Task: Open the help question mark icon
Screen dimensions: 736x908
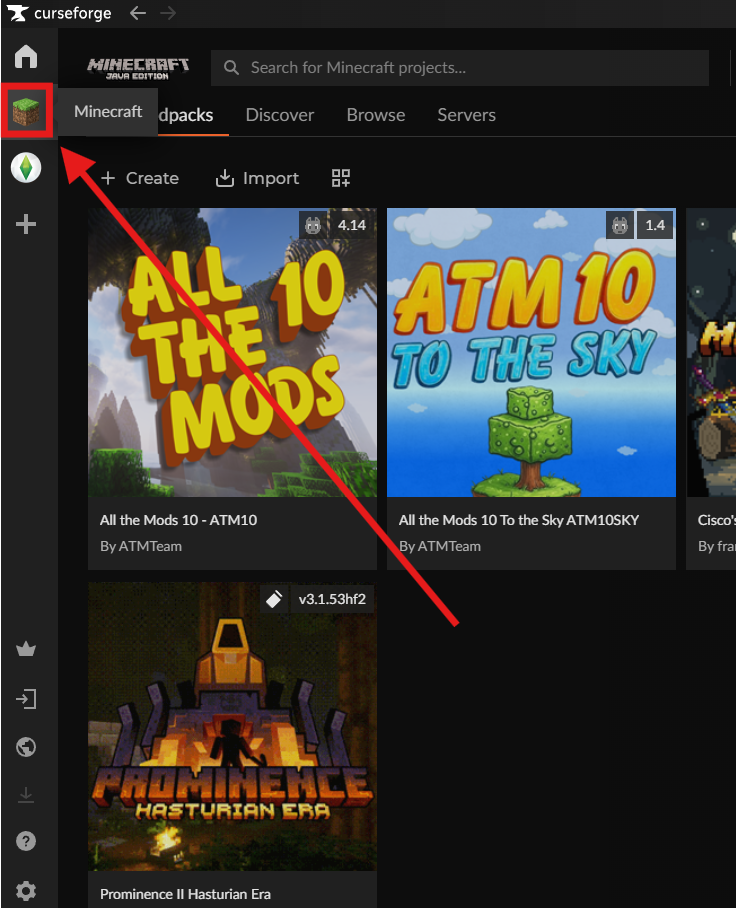Action: tap(26, 841)
